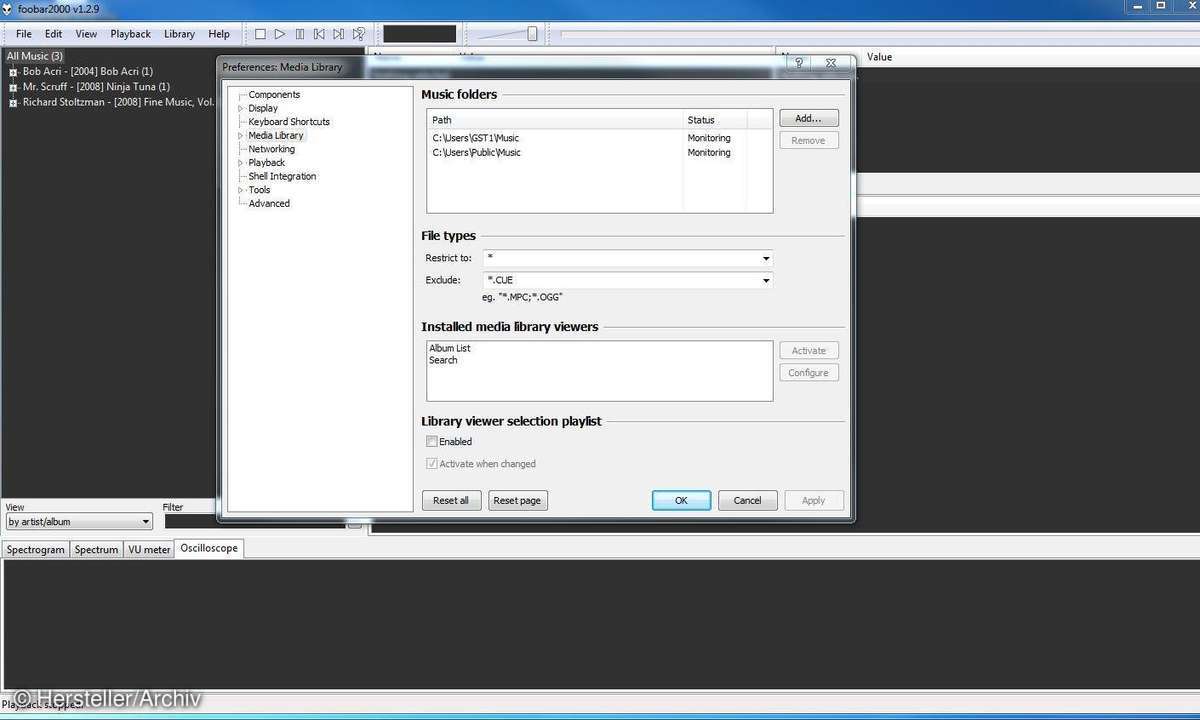Viewport: 1200px width, 720px height.
Task: Select the Advanced preferences page
Action: pyautogui.click(x=269, y=203)
